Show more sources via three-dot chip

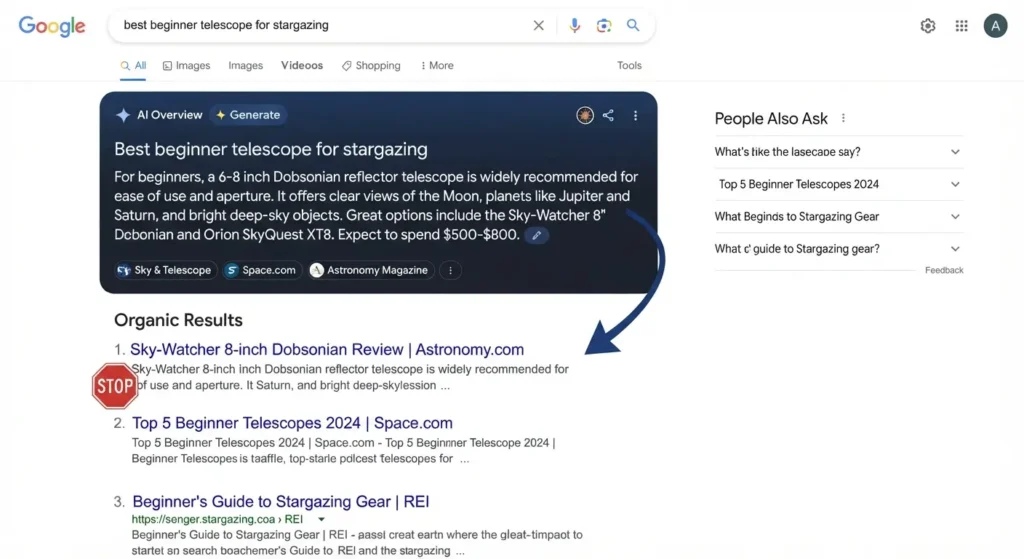[450, 270]
